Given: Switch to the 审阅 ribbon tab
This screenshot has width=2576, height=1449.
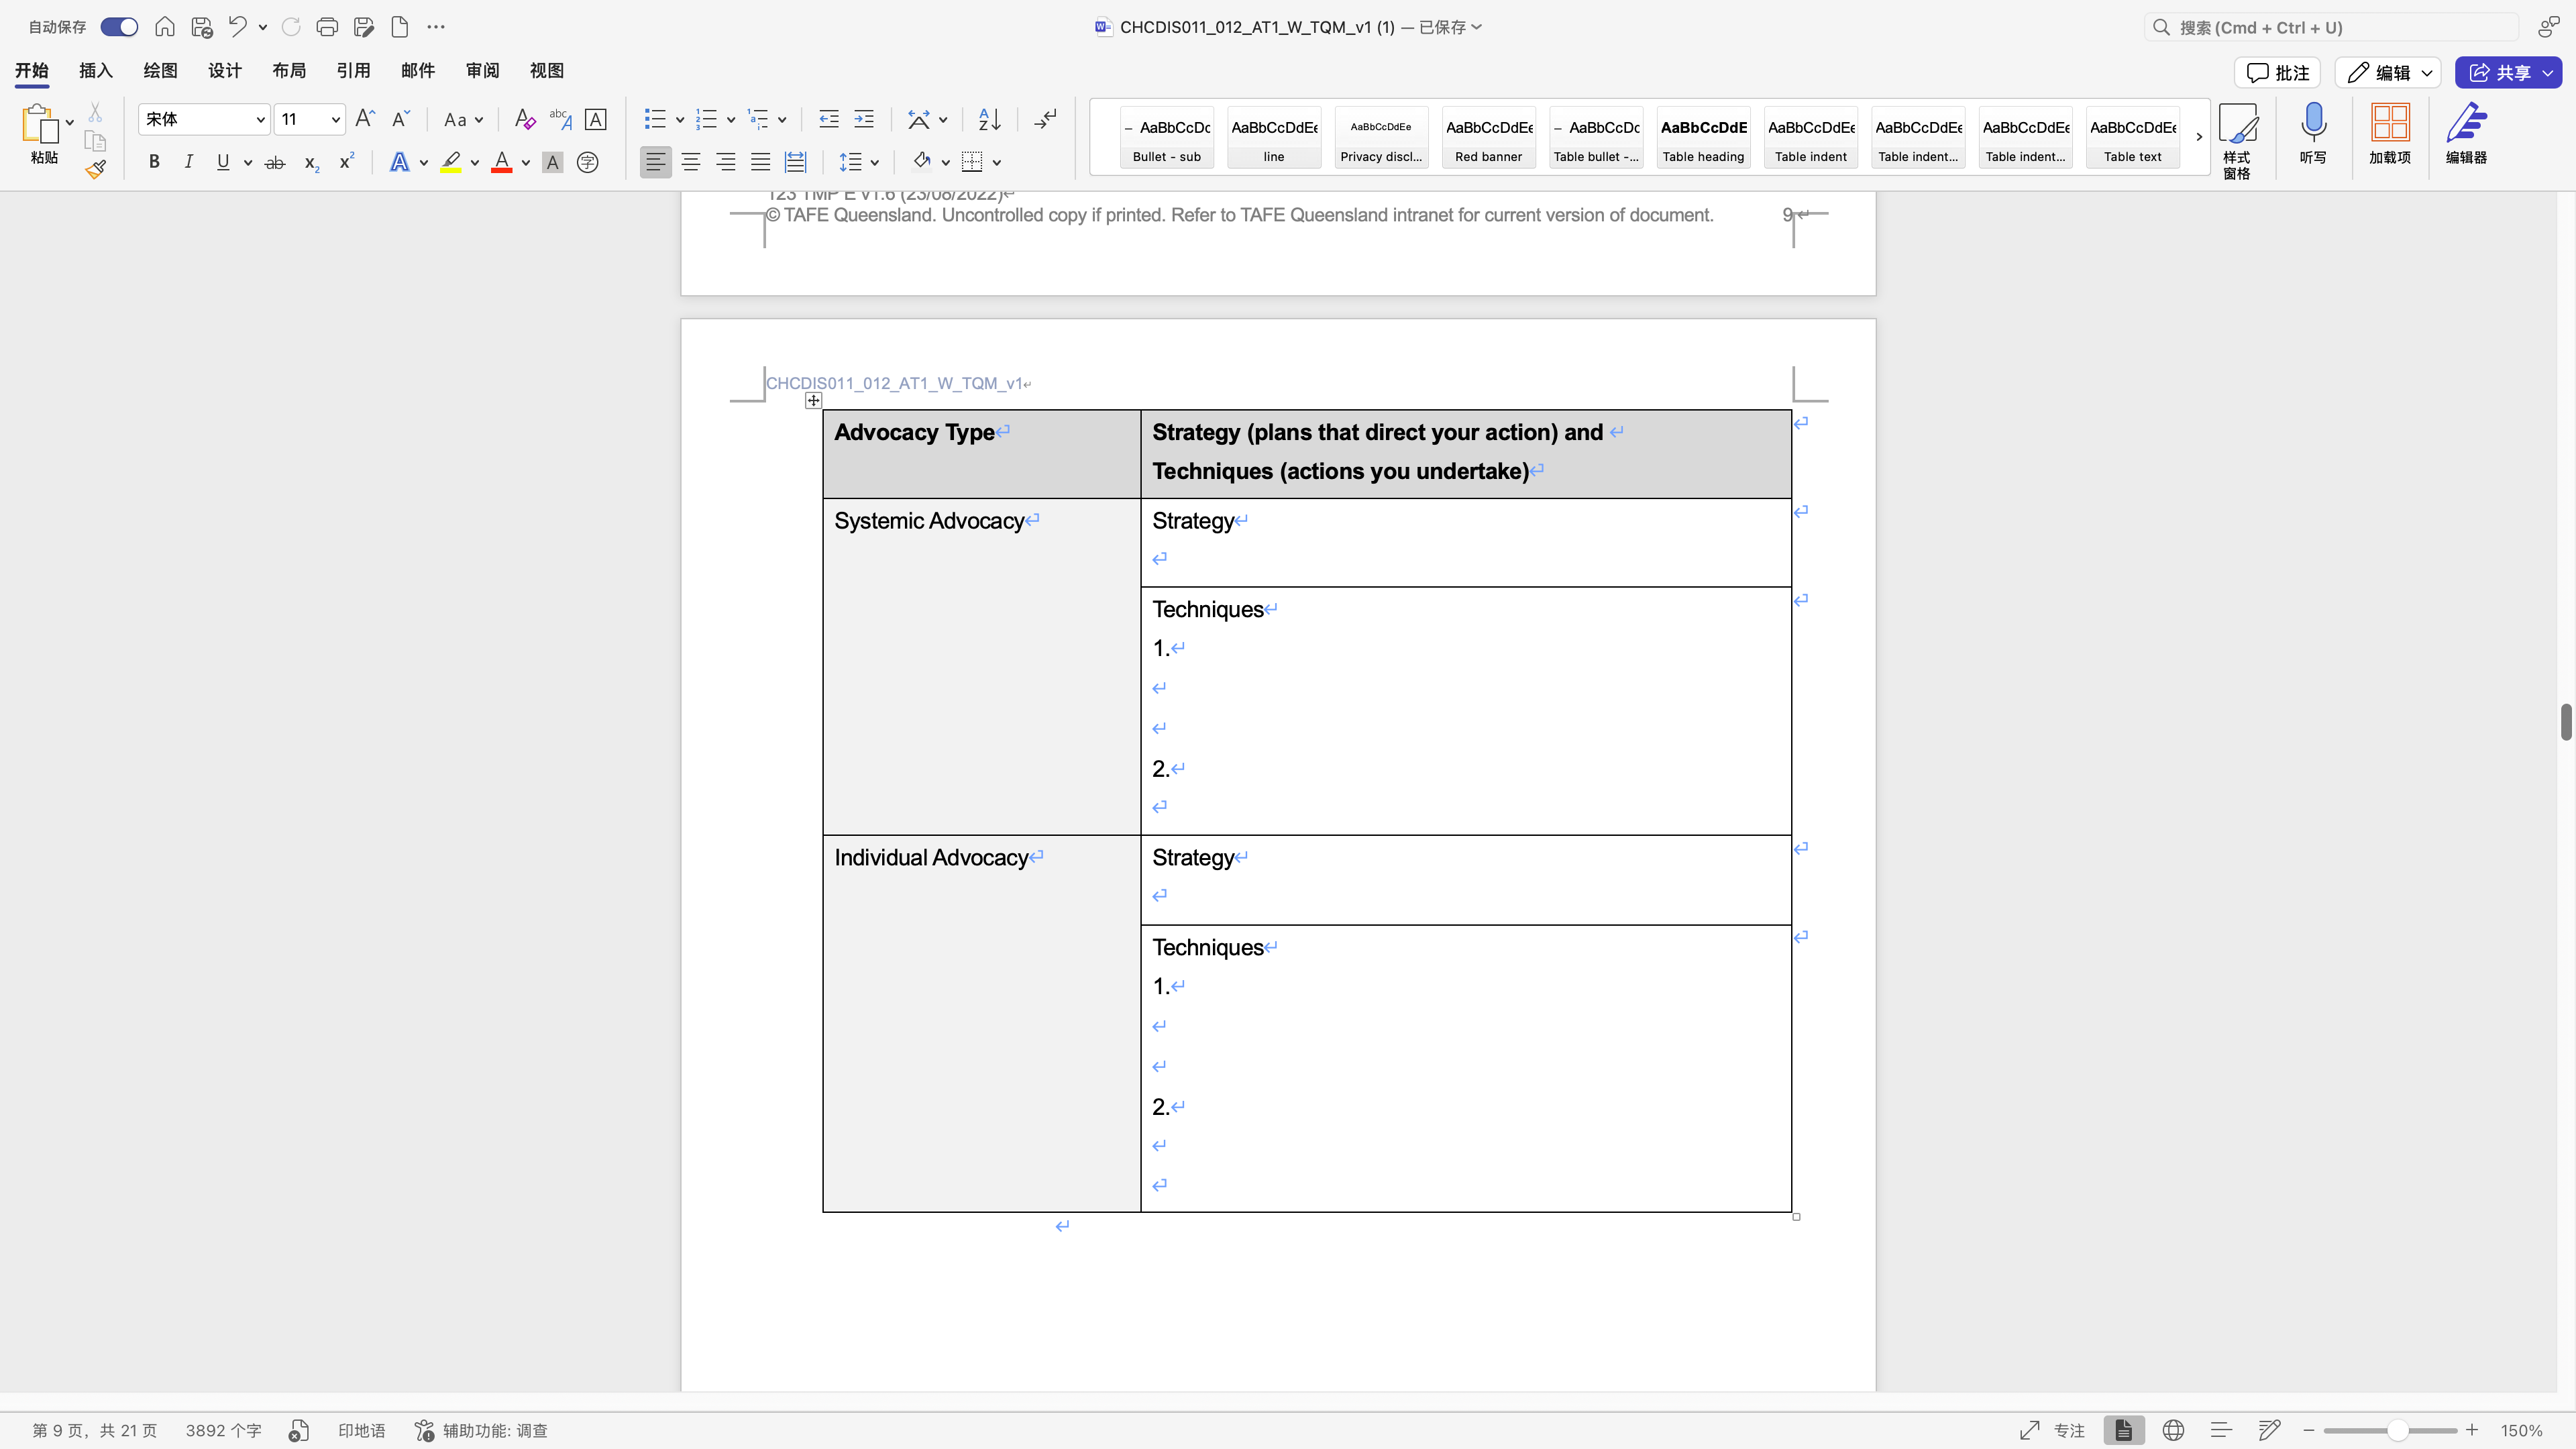Looking at the screenshot, I should pyautogui.click(x=482, y=71).
